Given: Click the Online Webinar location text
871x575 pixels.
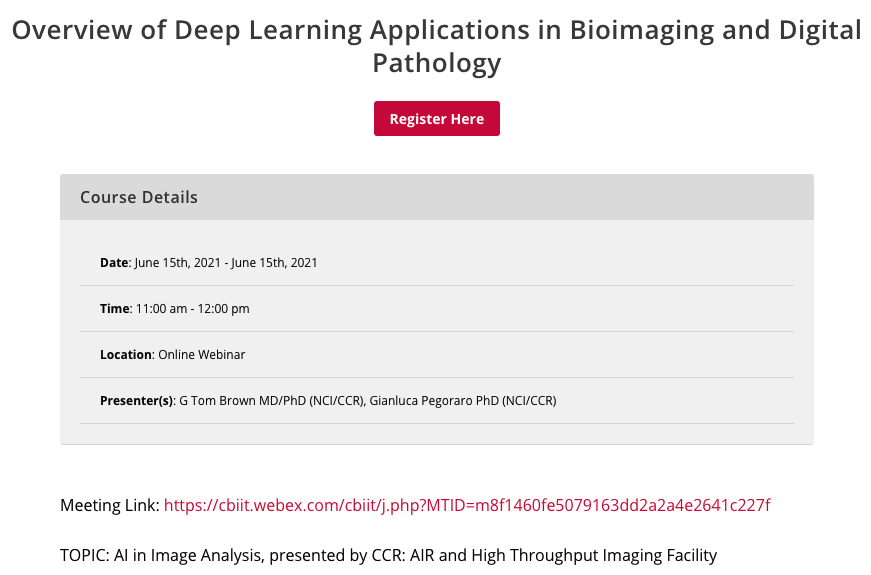Looking at the screenshot, I should (202, 355).
